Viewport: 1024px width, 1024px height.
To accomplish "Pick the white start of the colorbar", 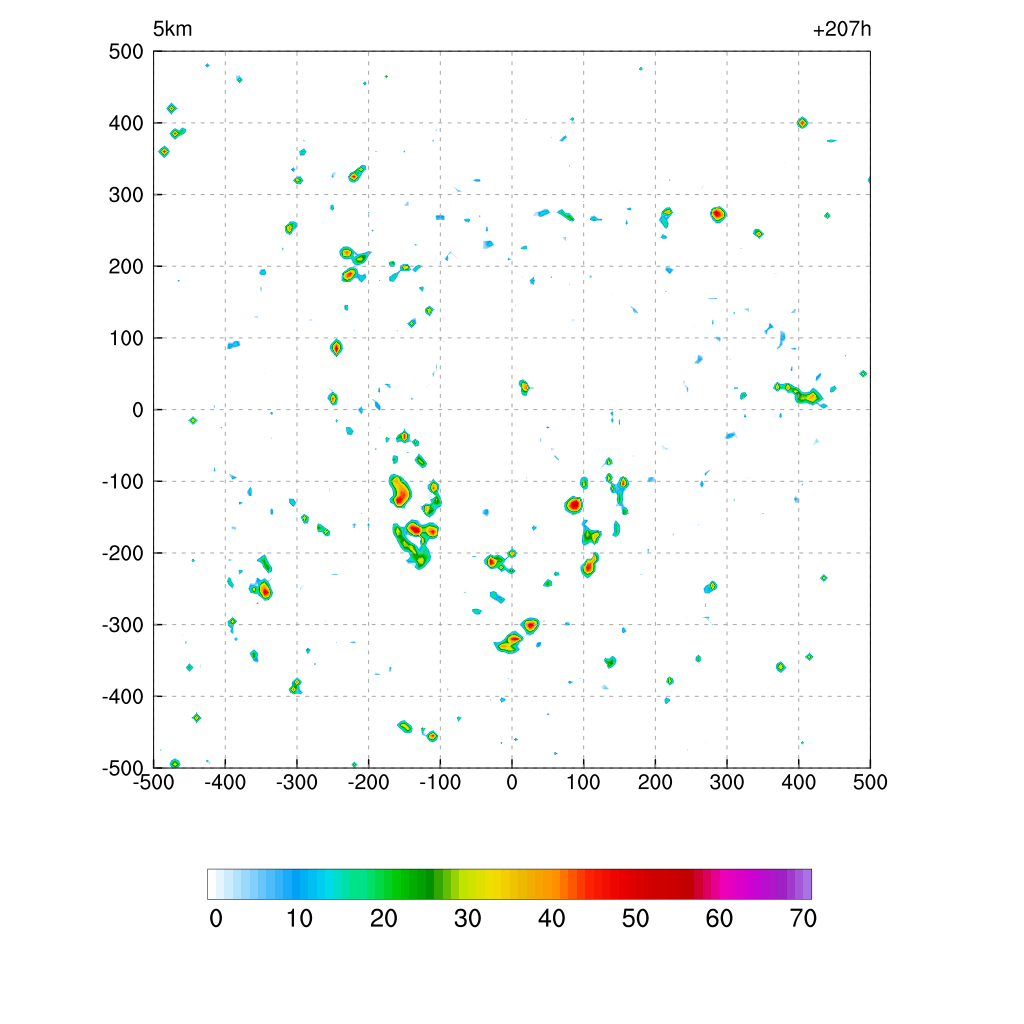I will (x=212, y=884).
